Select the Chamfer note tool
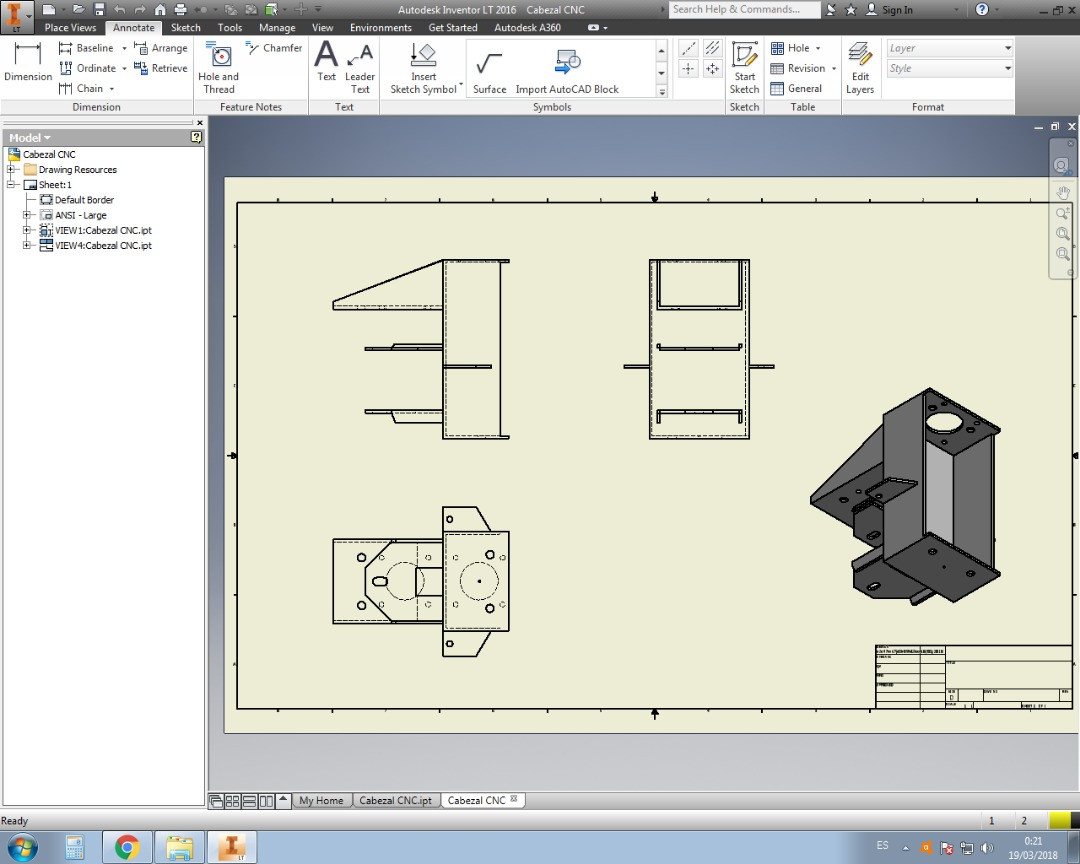Screen dimensions: 1080x864 (273, 48)
